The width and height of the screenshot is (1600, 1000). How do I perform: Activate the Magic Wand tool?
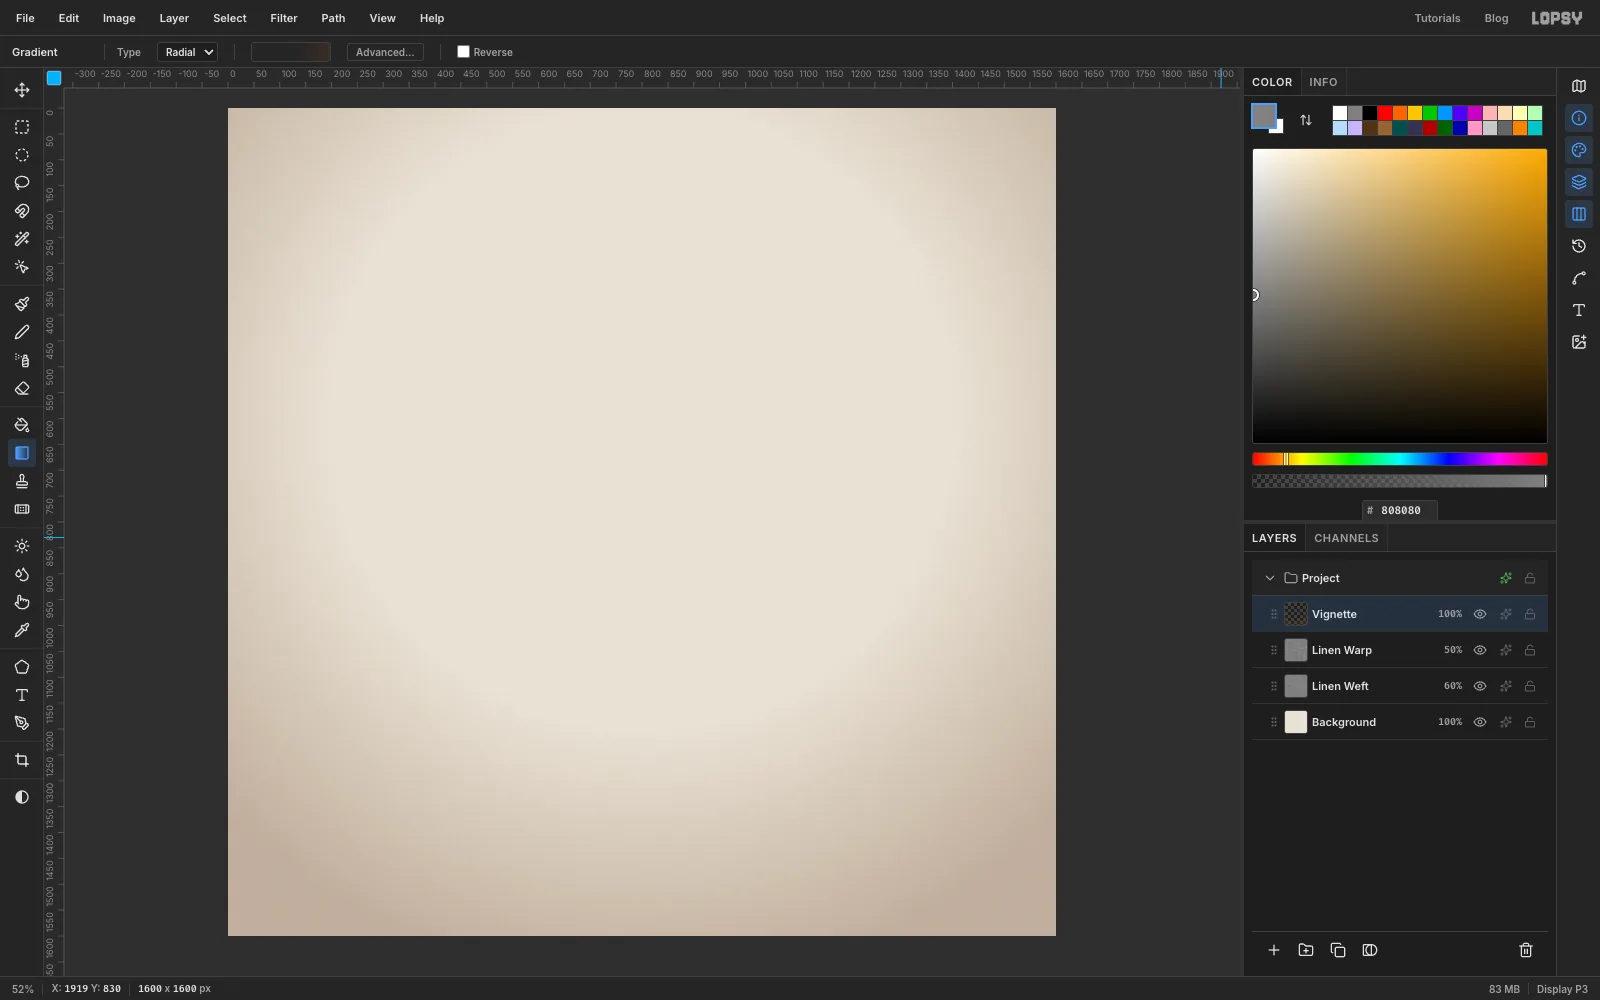(22, 239)
